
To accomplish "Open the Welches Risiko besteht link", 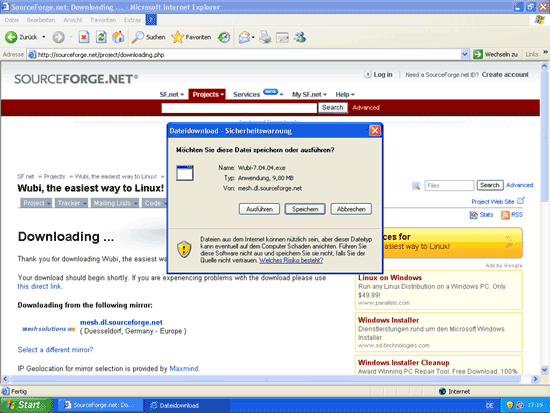I will click(x=291, y=260).
